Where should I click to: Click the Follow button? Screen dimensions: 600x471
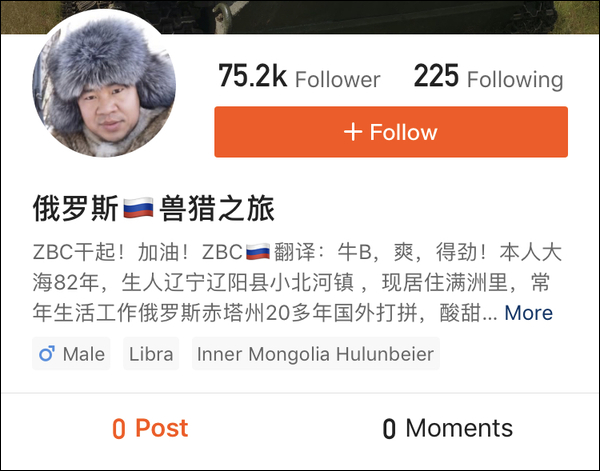(x=391, y=132)
